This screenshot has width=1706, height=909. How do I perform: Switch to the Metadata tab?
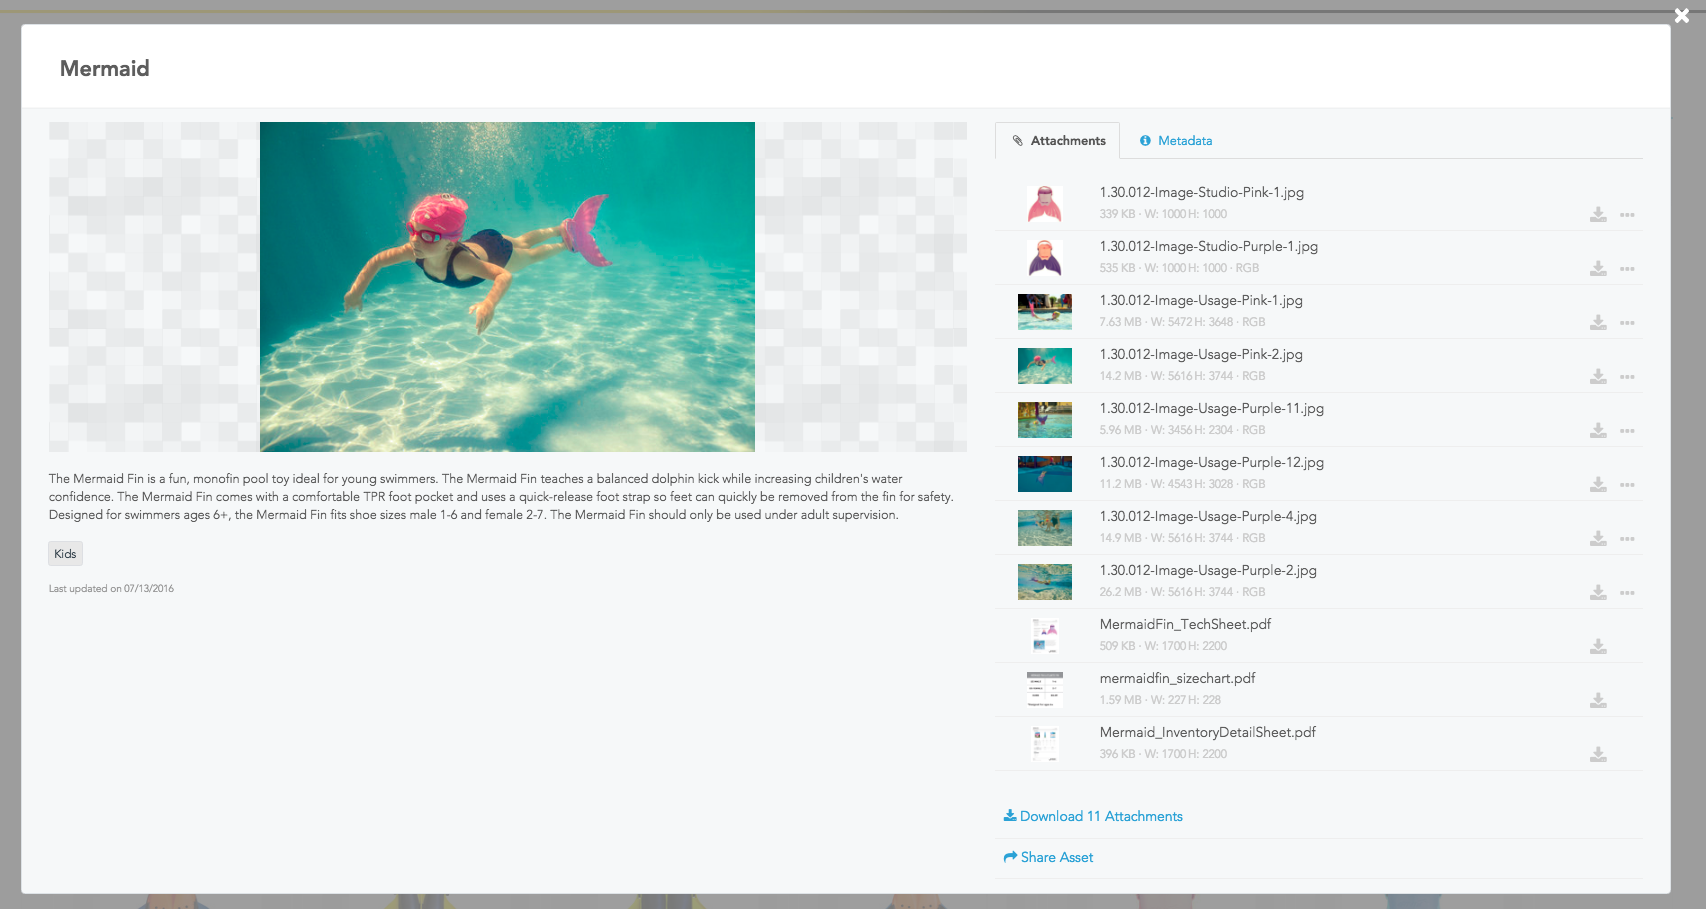pyautogui.click(x=1176, y=141)
